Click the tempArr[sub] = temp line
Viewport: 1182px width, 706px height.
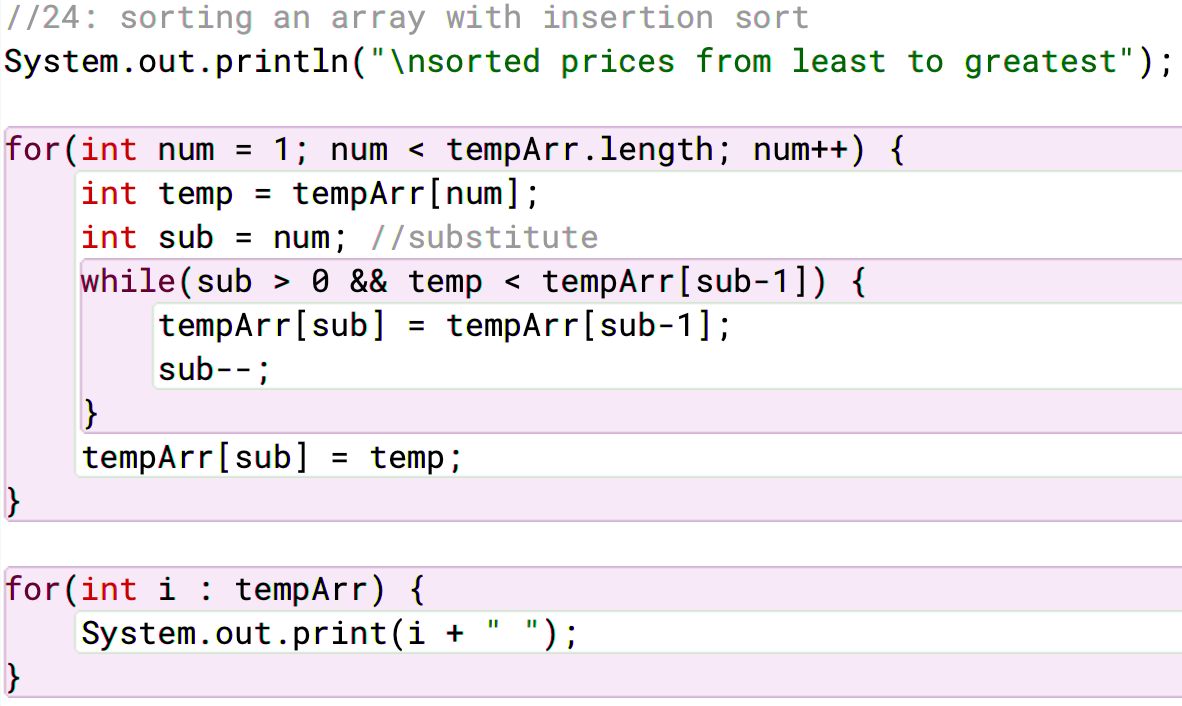tap(272, 457)
